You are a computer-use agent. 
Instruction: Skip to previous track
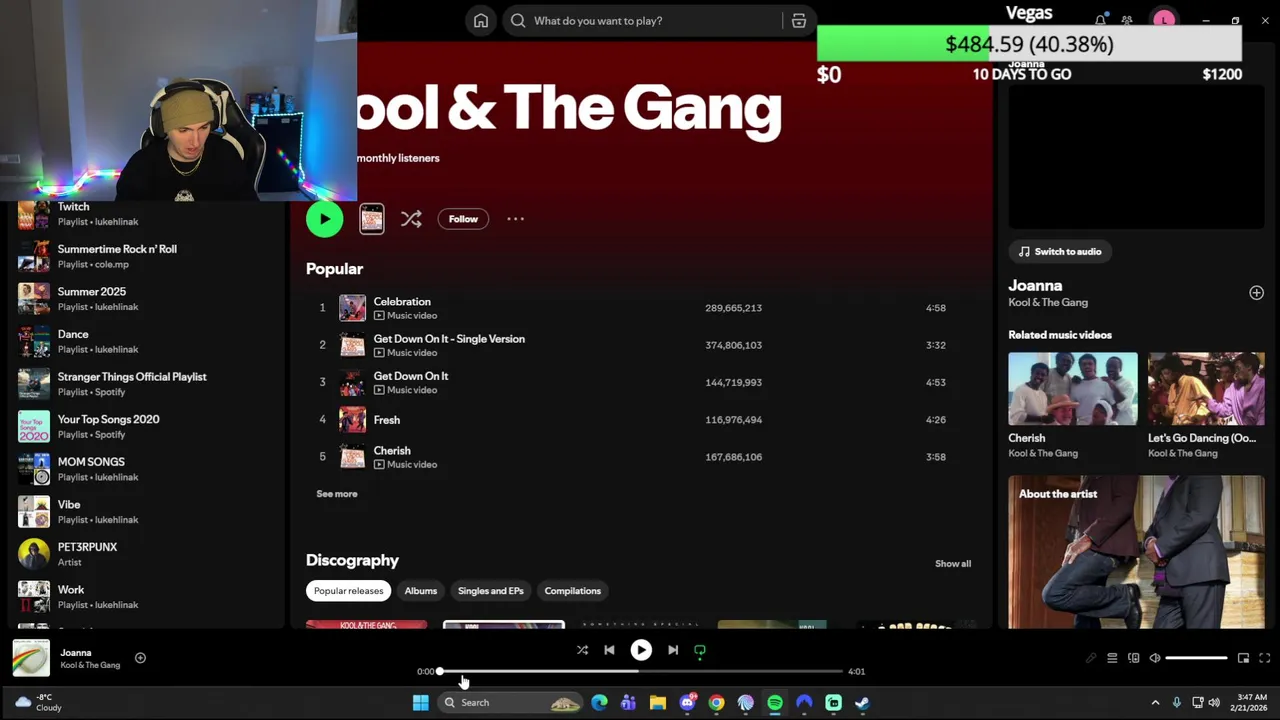[609, 650]
